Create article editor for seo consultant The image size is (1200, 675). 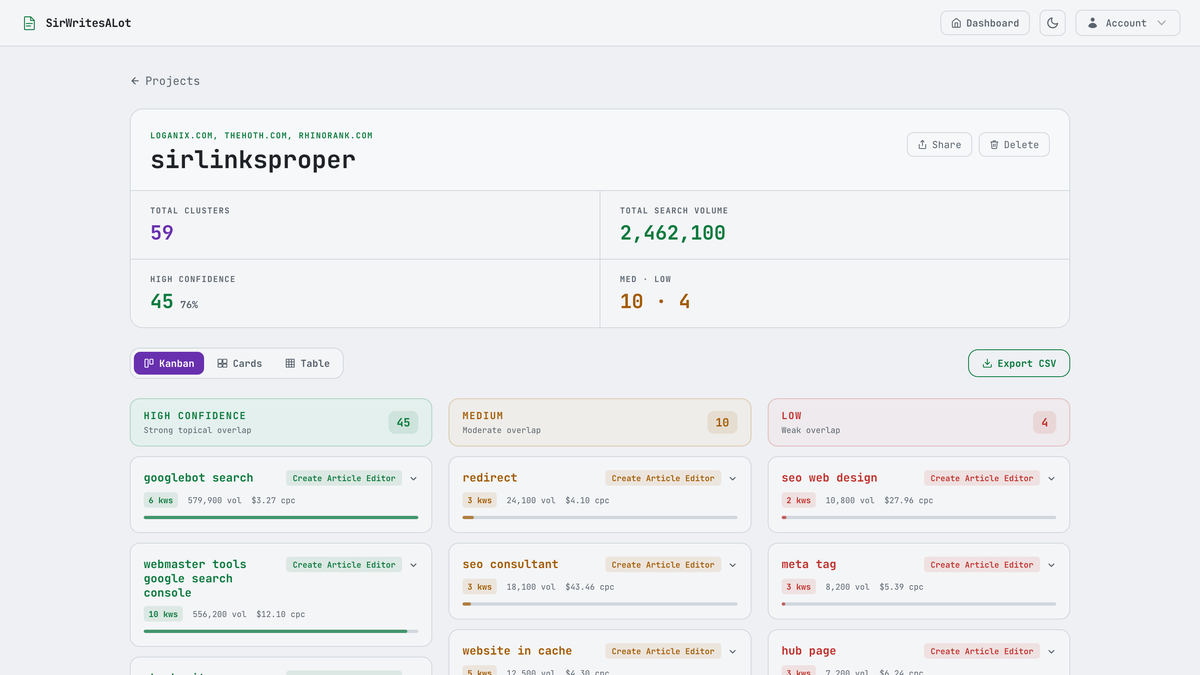point(663,565)
